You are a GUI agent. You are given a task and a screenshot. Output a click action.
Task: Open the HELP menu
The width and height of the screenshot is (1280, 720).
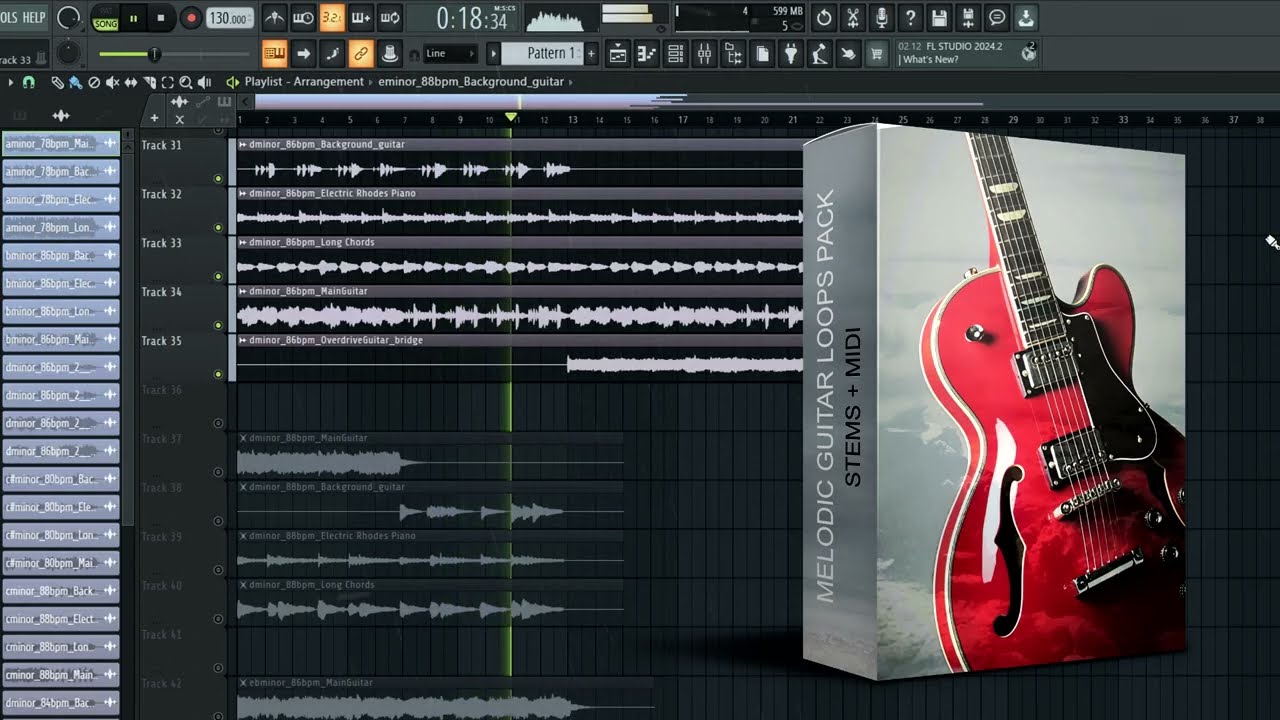tap(34, 17)
